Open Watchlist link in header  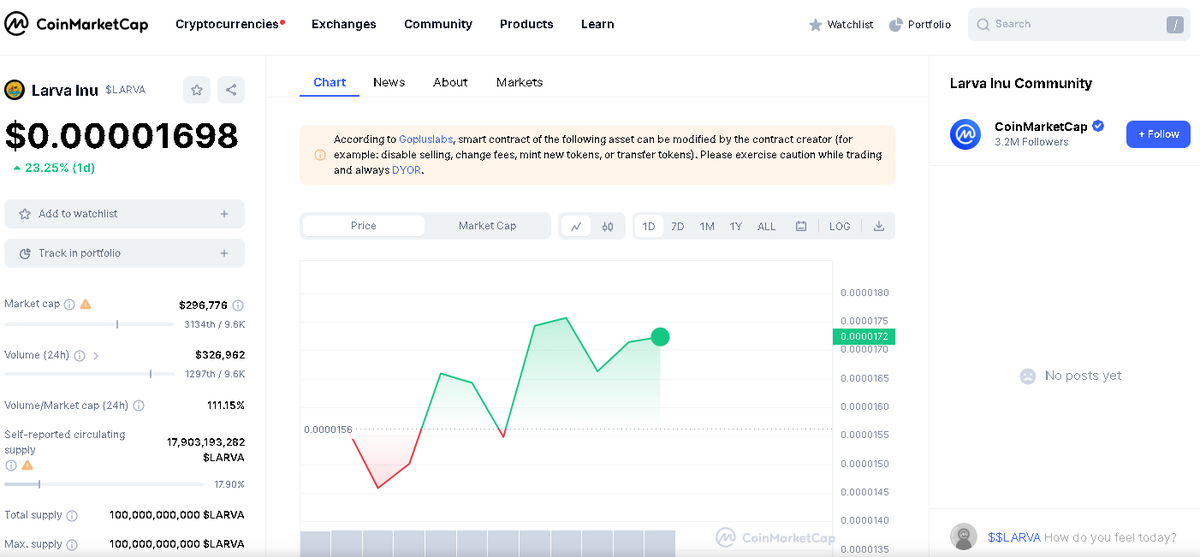pyautogui.click(x=841, y=25)
